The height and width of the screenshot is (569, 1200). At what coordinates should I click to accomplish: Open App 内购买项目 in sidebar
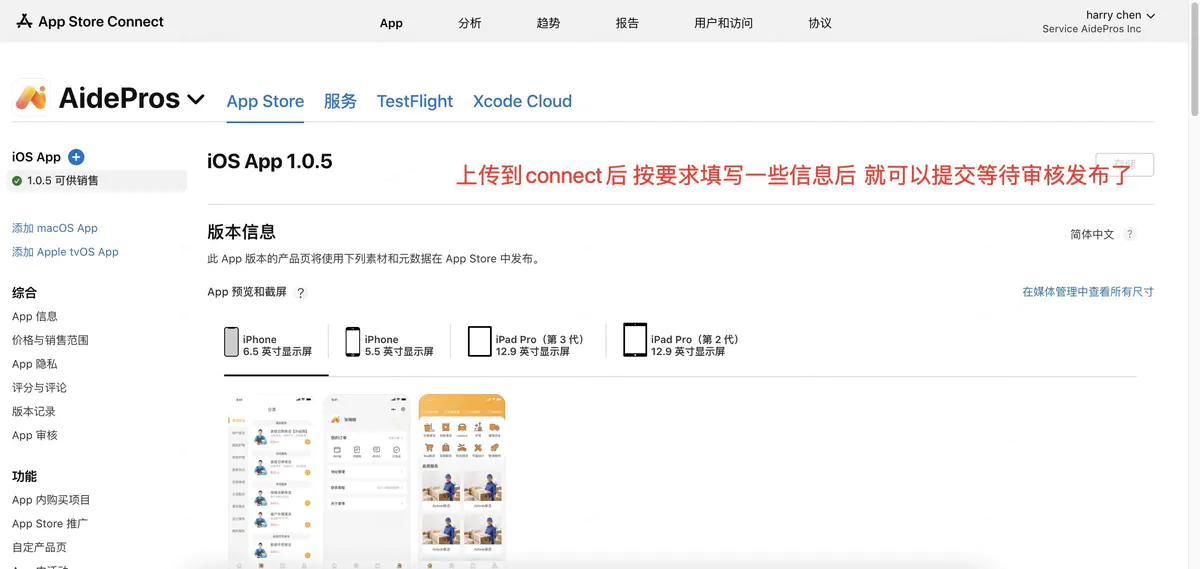[51, 500]
